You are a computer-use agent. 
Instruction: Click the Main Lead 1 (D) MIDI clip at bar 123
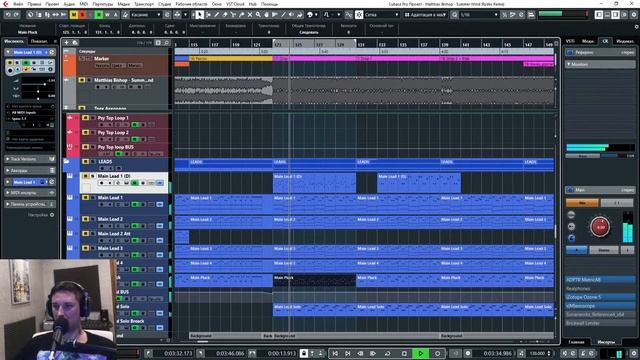(x=314, y=183)
